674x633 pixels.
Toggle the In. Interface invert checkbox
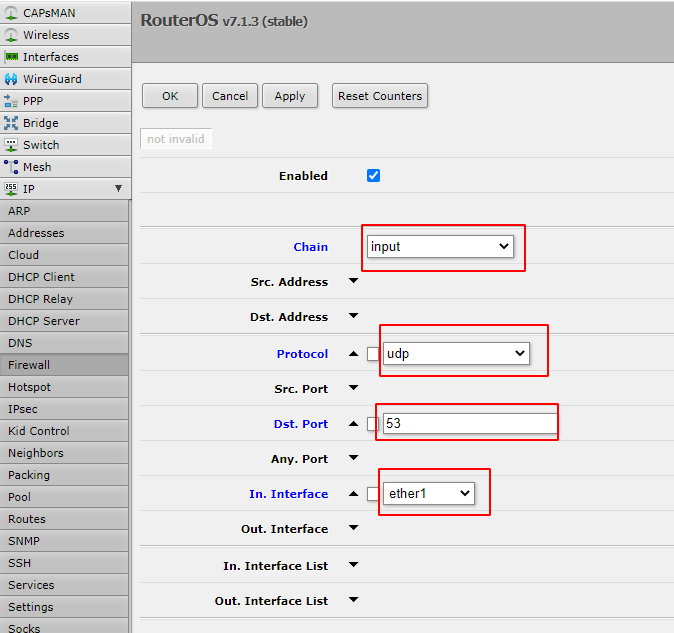point(373,494)
